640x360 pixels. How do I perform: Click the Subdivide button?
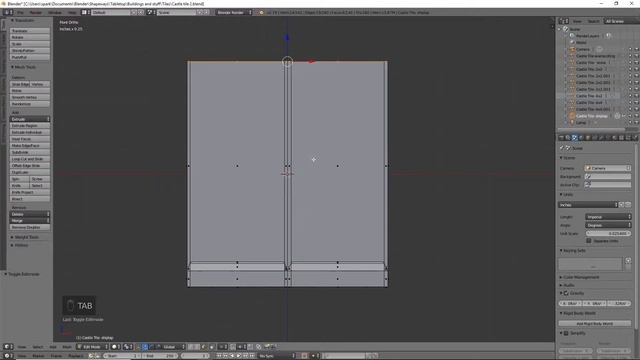click(x=30, y=152)
